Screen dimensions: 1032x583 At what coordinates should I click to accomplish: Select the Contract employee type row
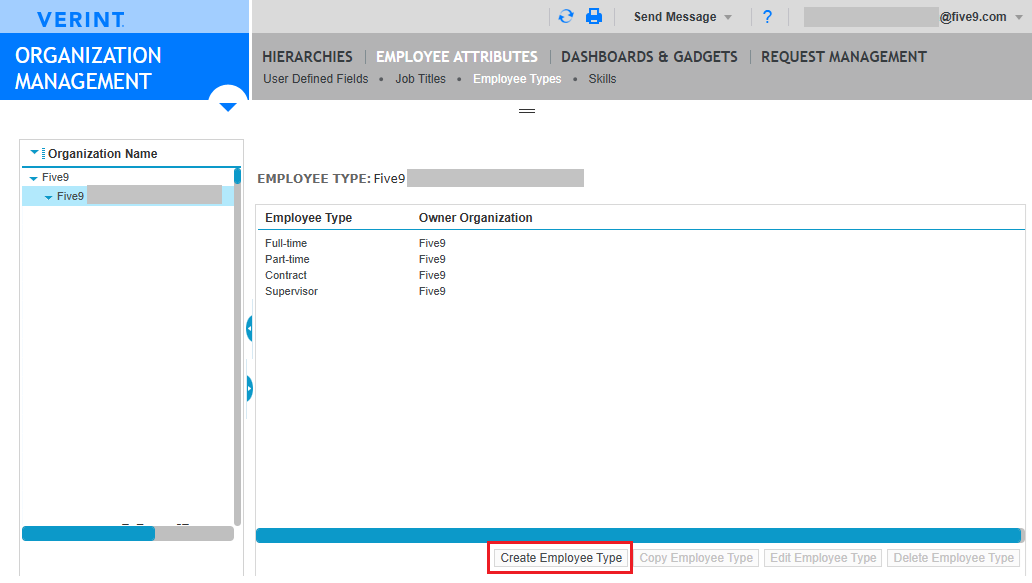[640, 275]
